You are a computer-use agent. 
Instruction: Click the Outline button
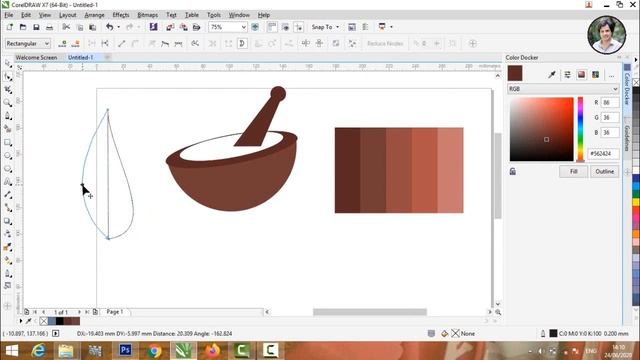[x=604, y=171]
